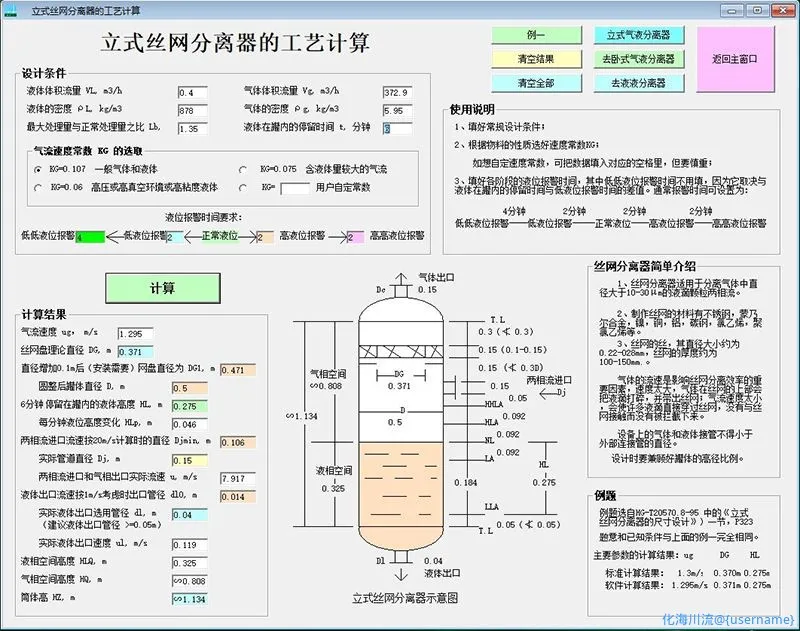Screen dimensions: 800x631
Task: Click the 实际管道直径 Dj field 0.15
Action: (x=190, y=461)
